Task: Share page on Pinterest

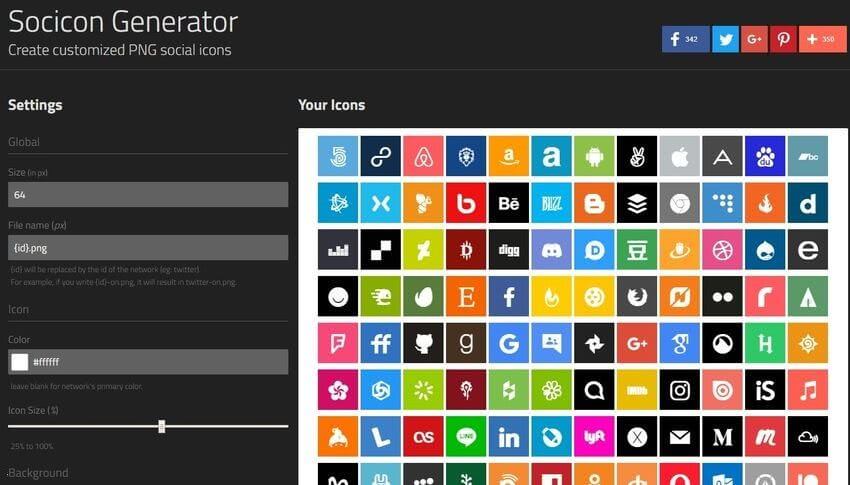Action: tap(783, 39)
